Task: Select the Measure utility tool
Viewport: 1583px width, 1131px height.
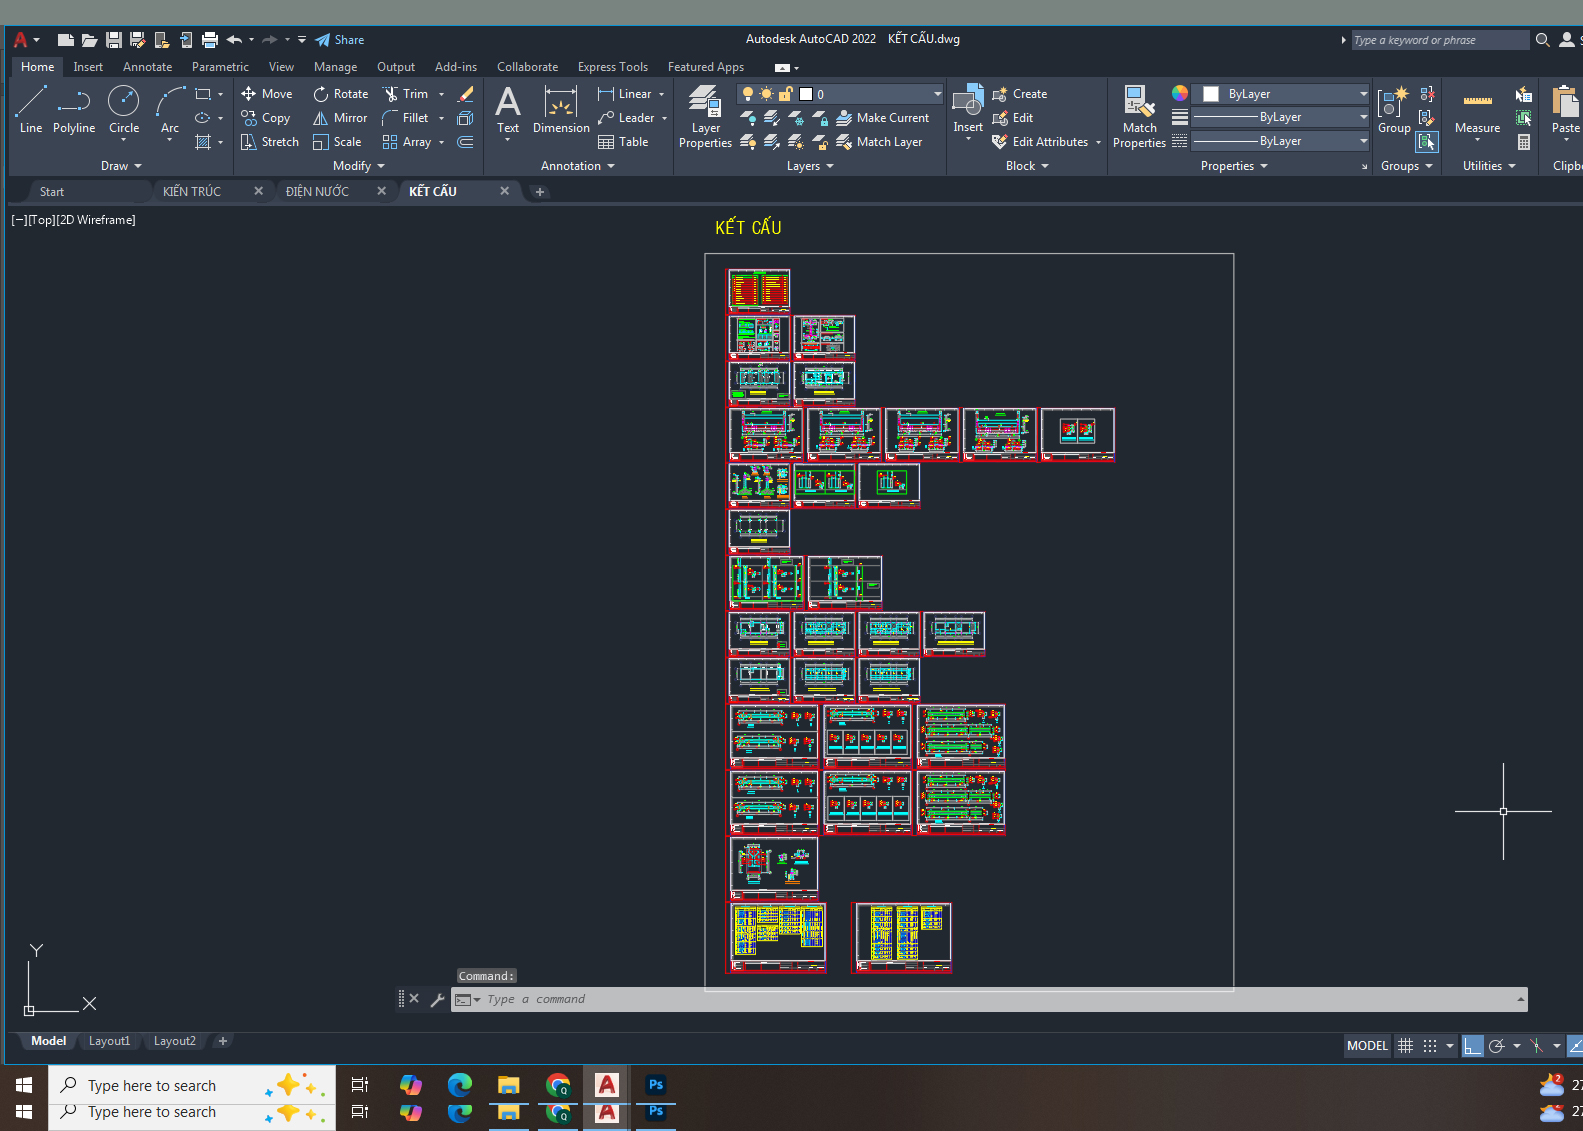Action: 1477,110
